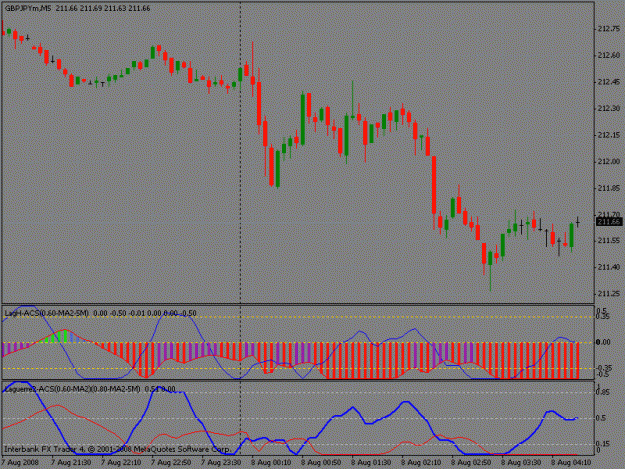This screenshot has width=625, height=469.
Task: Click the 212.00 price axis label
Action: tap(609, 161)
